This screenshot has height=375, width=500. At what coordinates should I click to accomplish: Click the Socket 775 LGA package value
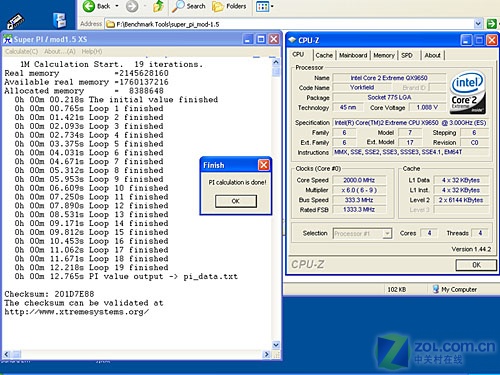click(389, 97)
